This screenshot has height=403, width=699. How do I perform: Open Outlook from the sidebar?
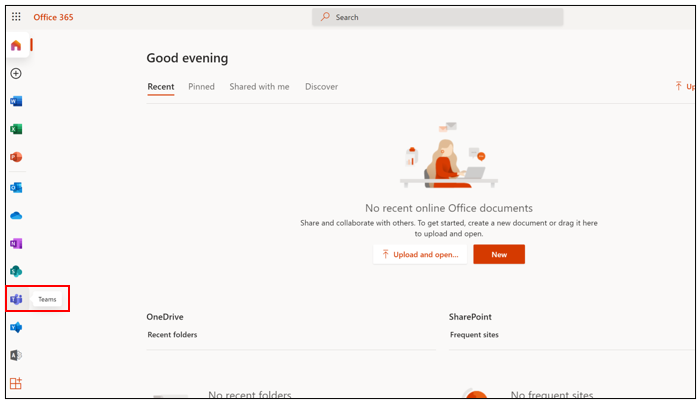tap(16, 187)
